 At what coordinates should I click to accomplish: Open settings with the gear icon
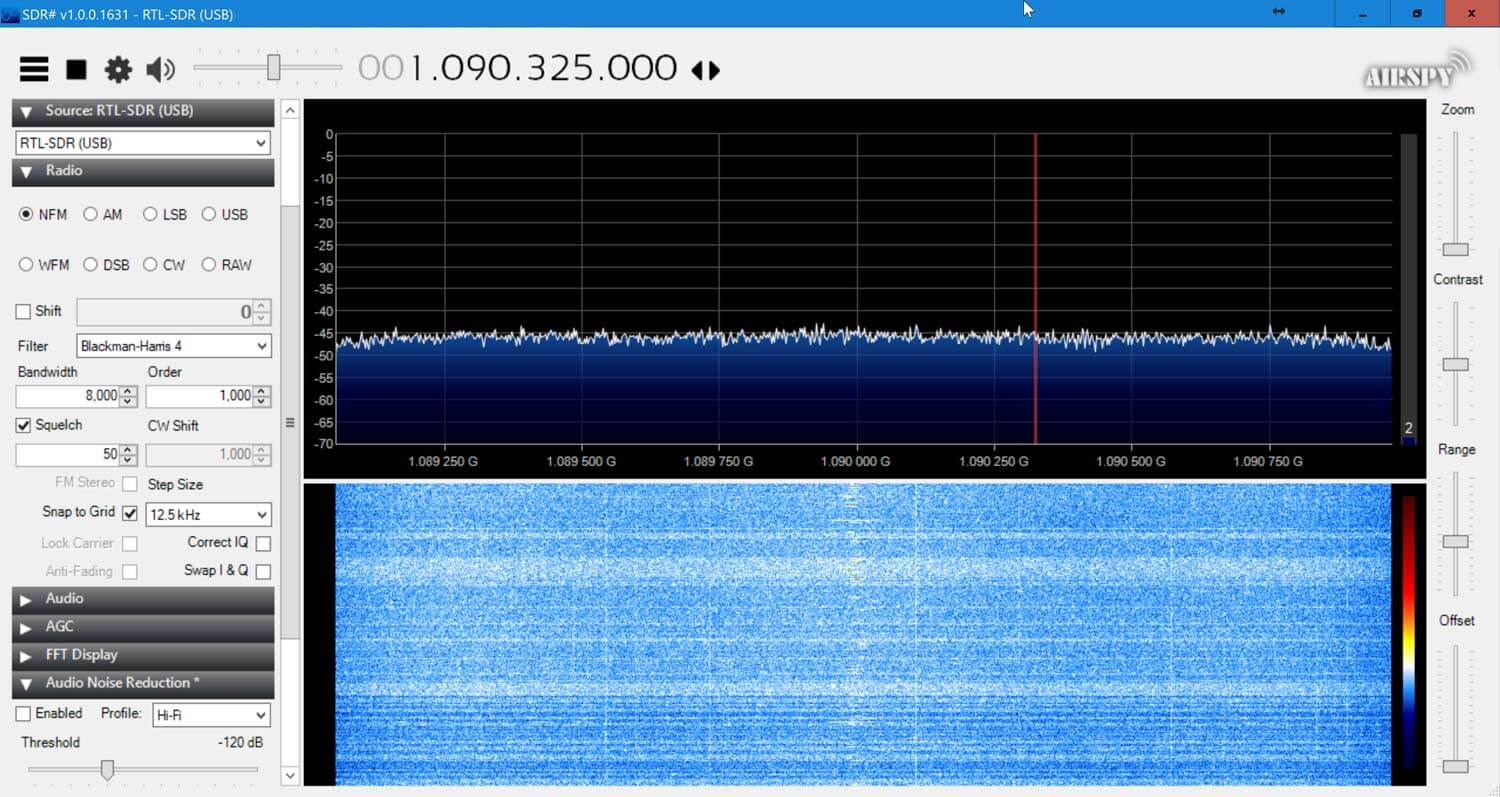point(118,69)
